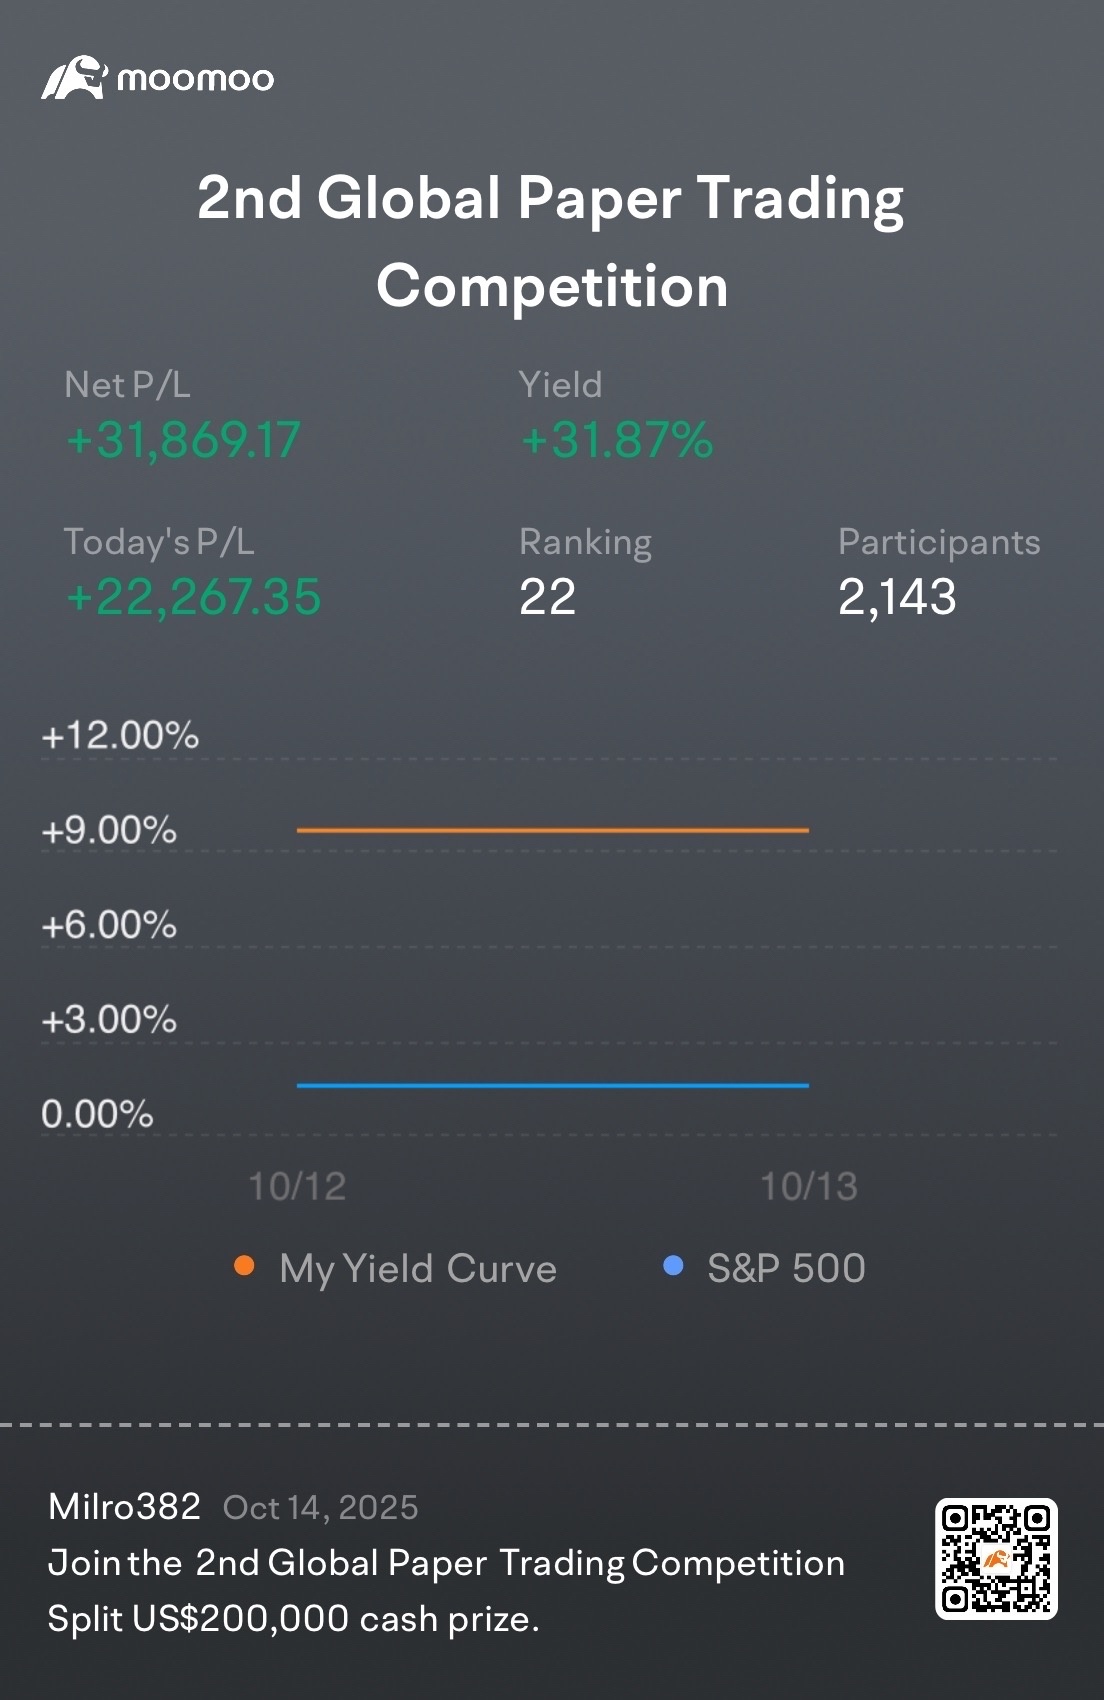This screenshot has width=1104, height=1700.
Task: Select the S&P 500 legend label
Action: (x=786, y=1268)
